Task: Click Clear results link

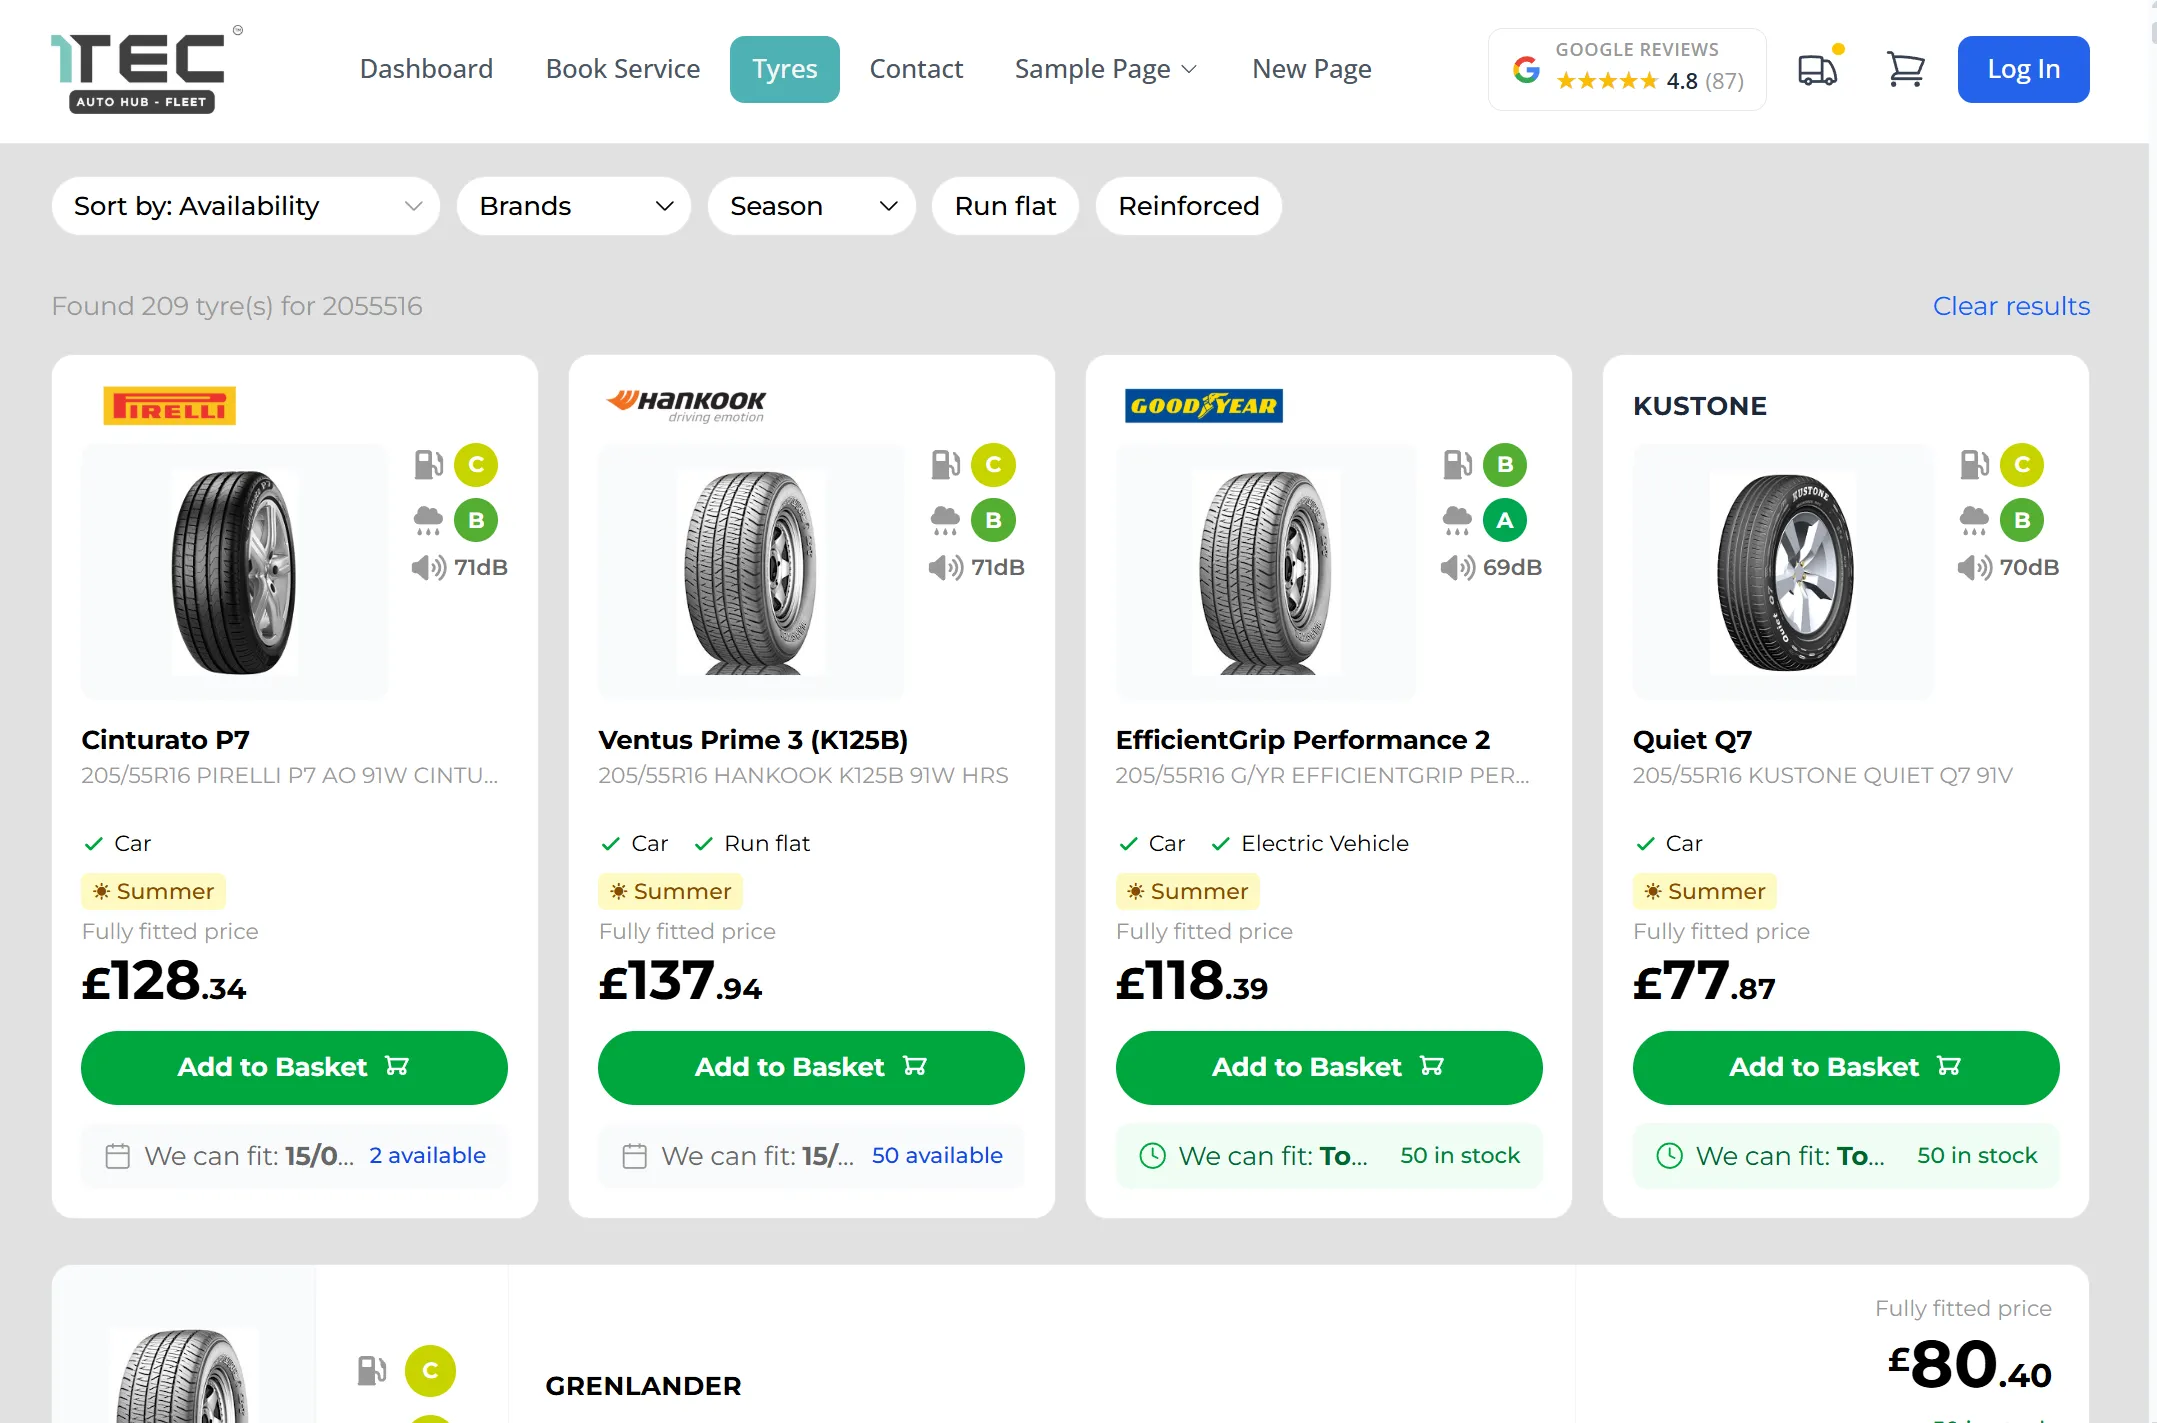Action: click(x=2010, y=306)
